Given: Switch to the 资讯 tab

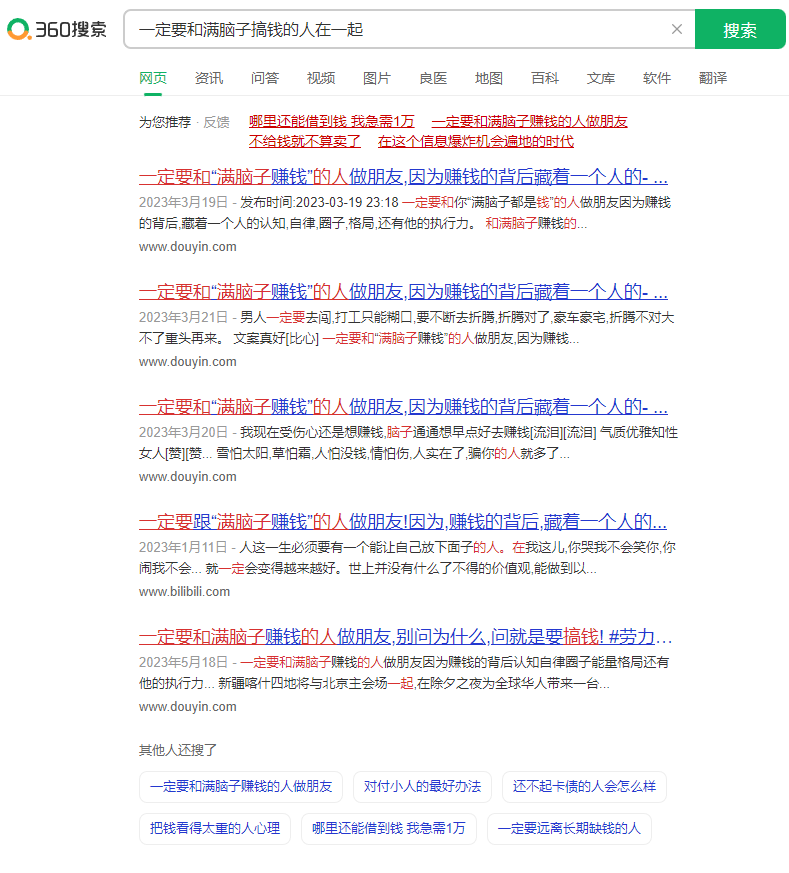Looking at the screenshot, I should (209, 78).
